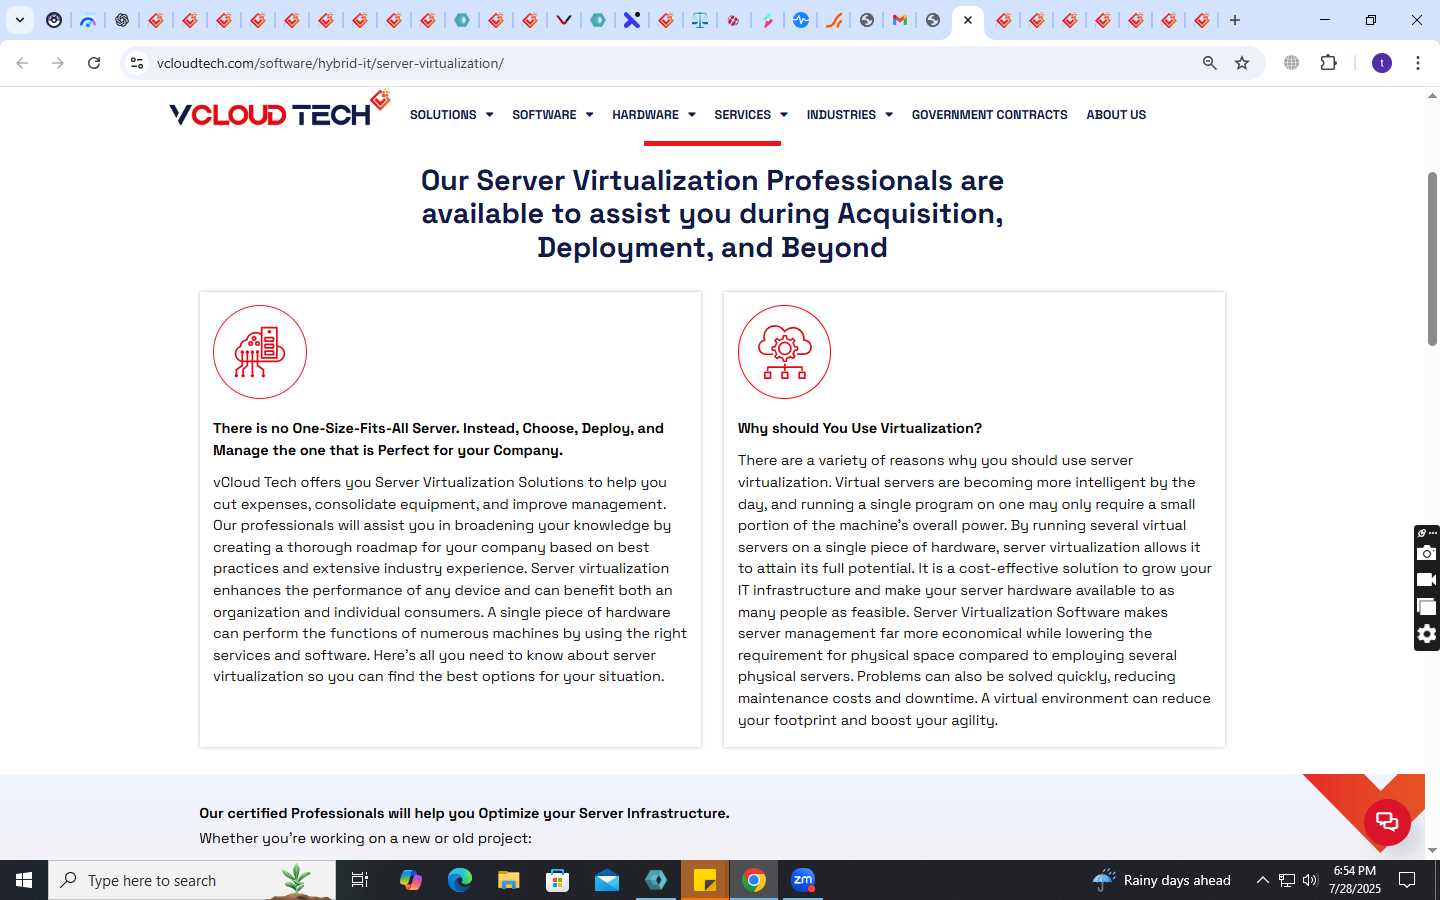Screen dimensions: 1440x900
Task: Switch to the blue X logo tab
Action: (x=632, y=20)
